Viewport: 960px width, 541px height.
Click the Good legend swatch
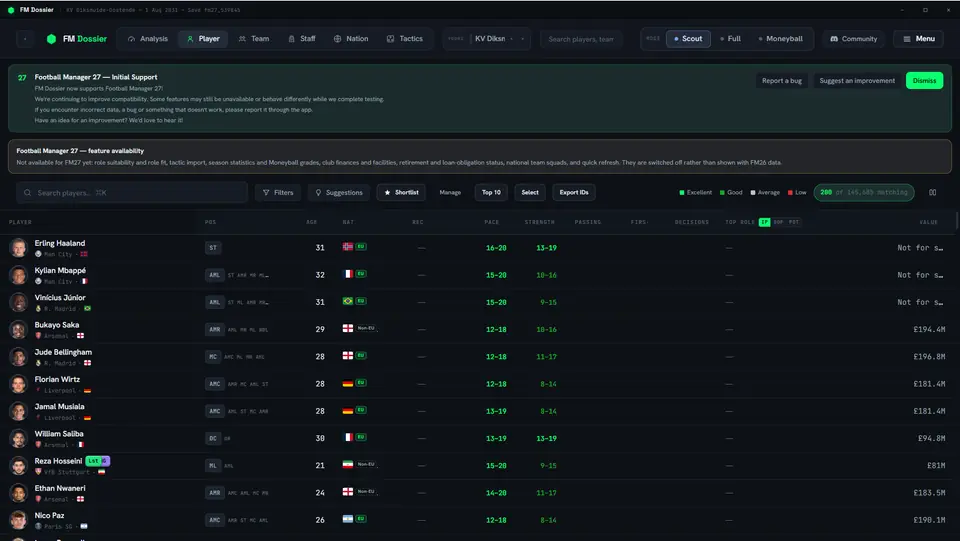pyautogui.click(x=722, y=192)
